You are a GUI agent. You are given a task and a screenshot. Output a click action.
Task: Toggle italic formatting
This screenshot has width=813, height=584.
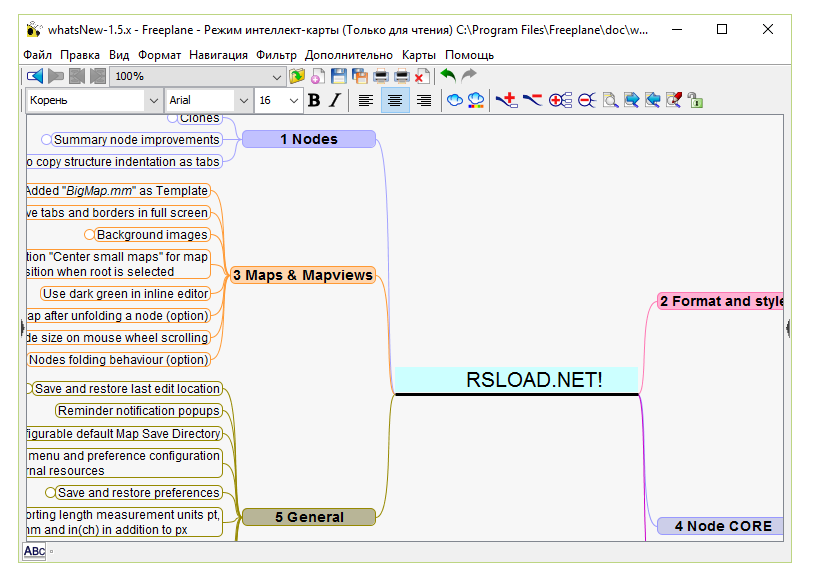pyautogui.click(x=335, y=100)
